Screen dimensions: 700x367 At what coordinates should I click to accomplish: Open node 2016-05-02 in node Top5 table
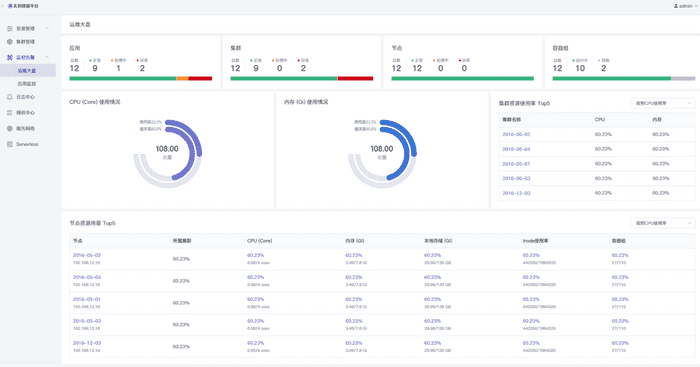(x=87, y=255)
